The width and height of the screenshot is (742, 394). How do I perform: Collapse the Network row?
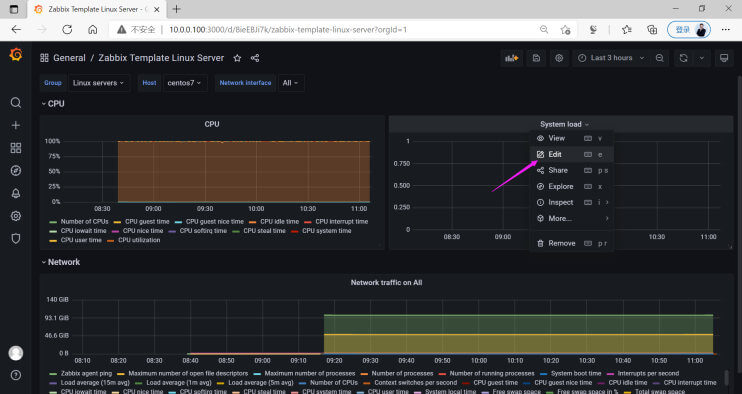[x=61, y=262]
